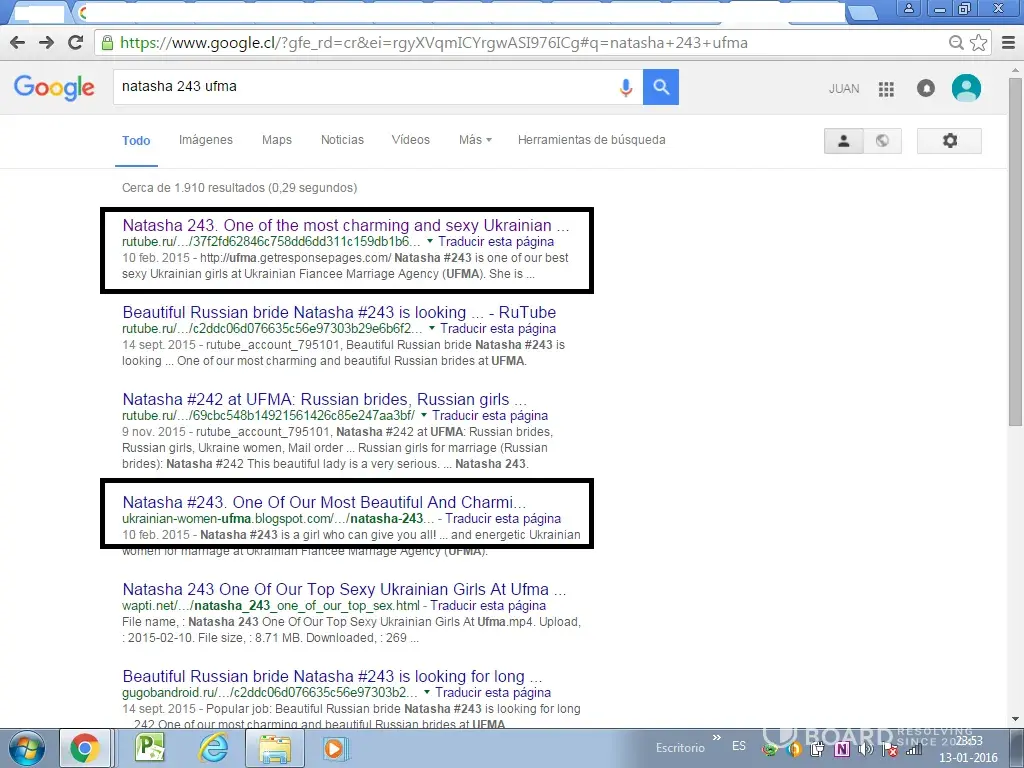Viewport: 1024px width, 768px height.
Task: Switch to global results globe button
Action: click(881, 141)
